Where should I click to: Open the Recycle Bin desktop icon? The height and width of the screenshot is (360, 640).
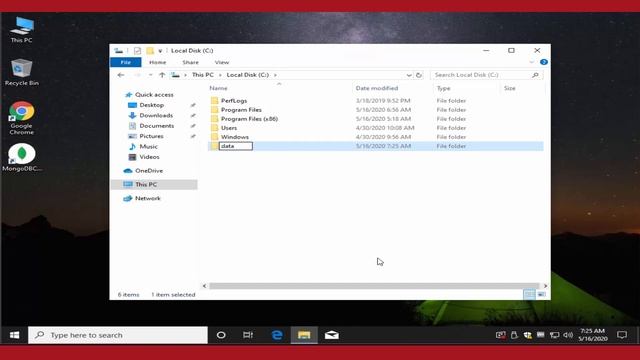(x=22, y=72)
